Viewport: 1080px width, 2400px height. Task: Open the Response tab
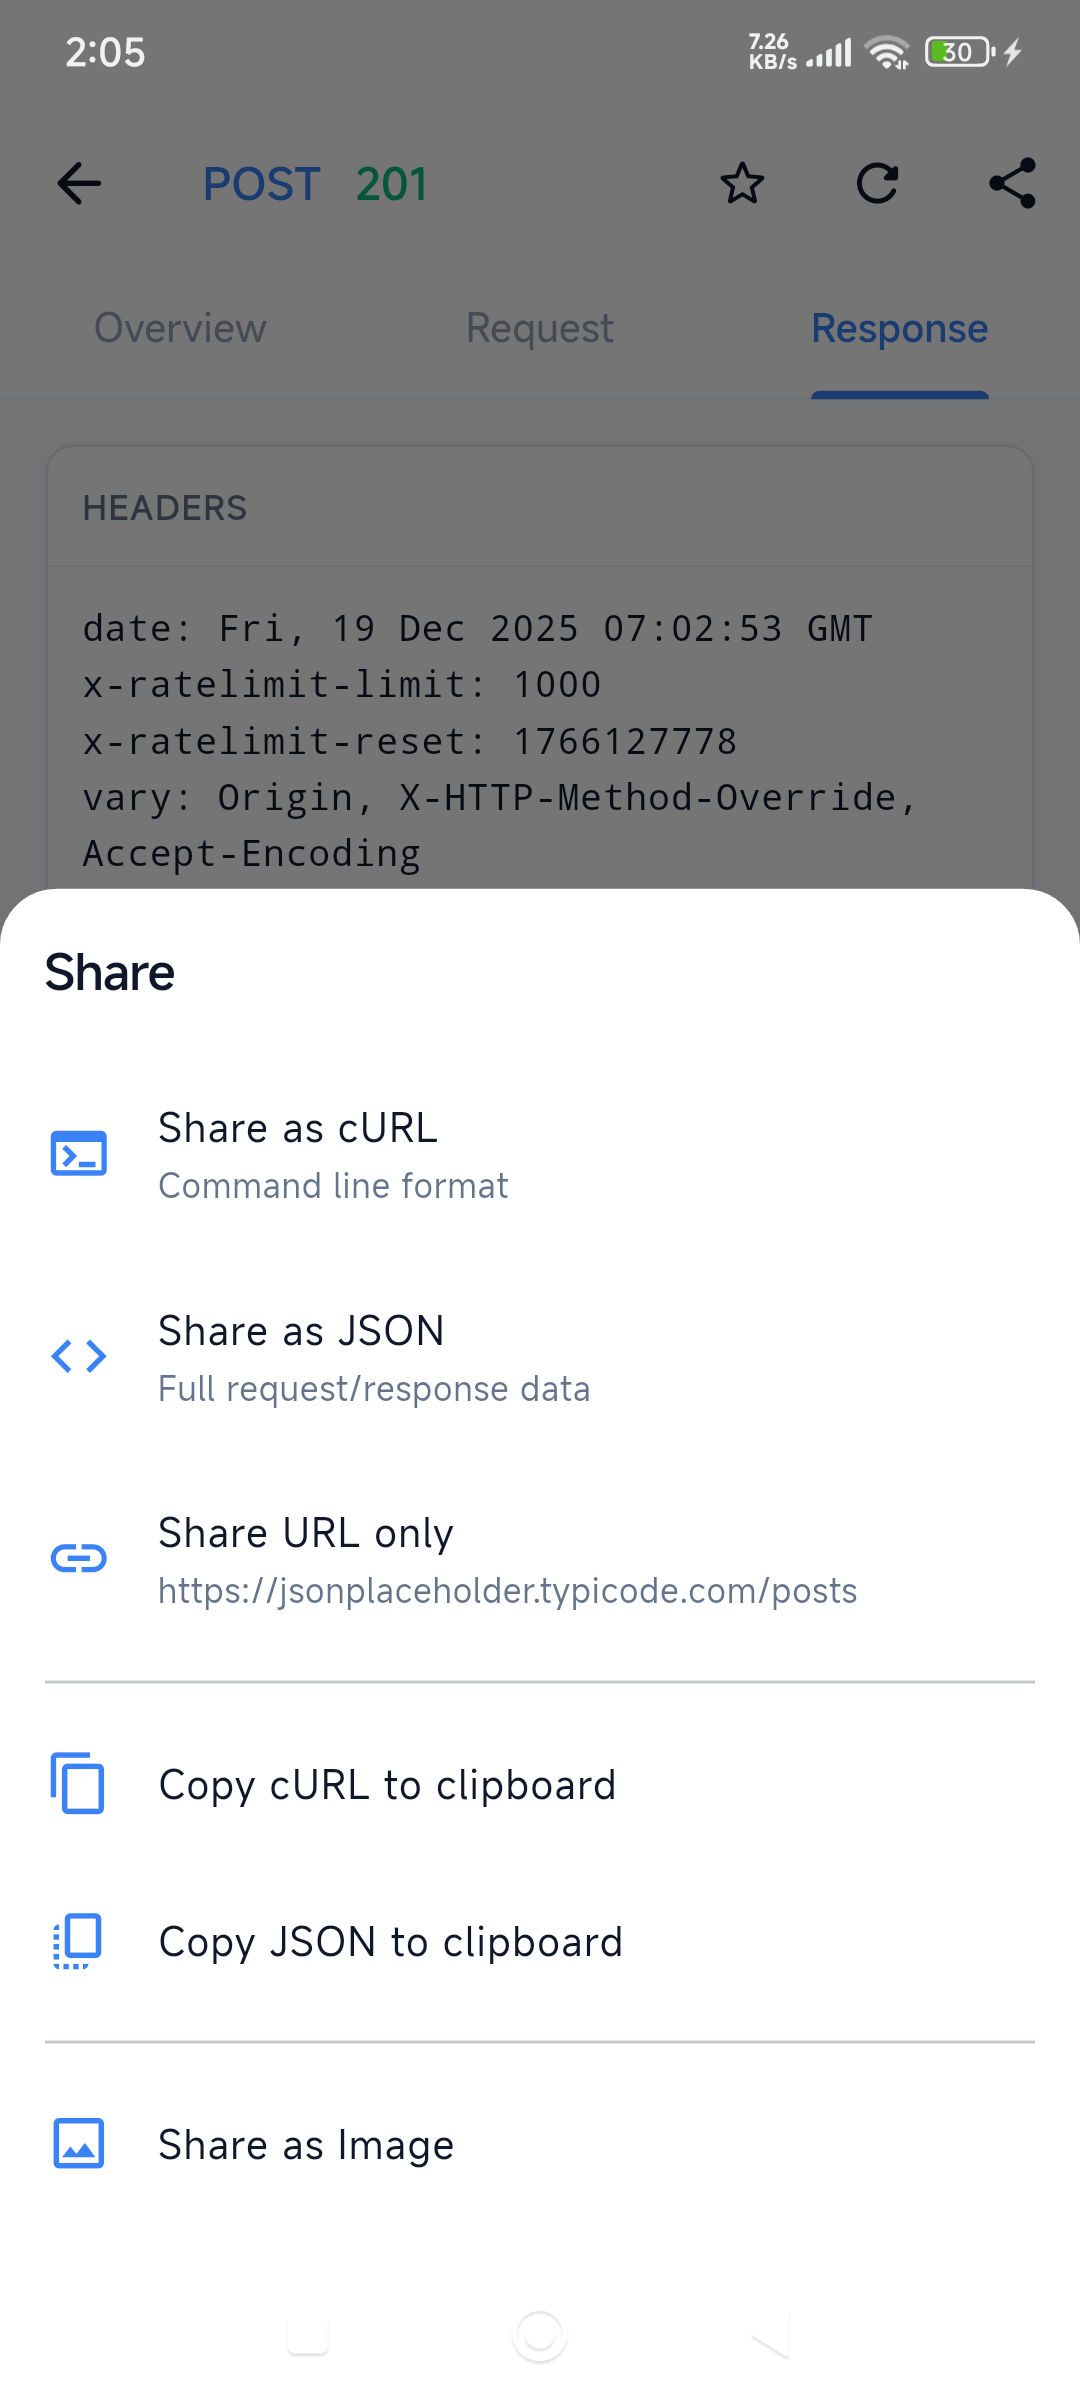(898, 328)
